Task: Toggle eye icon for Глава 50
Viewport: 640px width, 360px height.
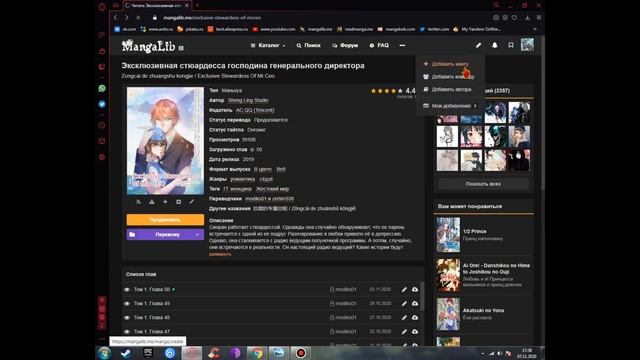Action: click(127, 289)
